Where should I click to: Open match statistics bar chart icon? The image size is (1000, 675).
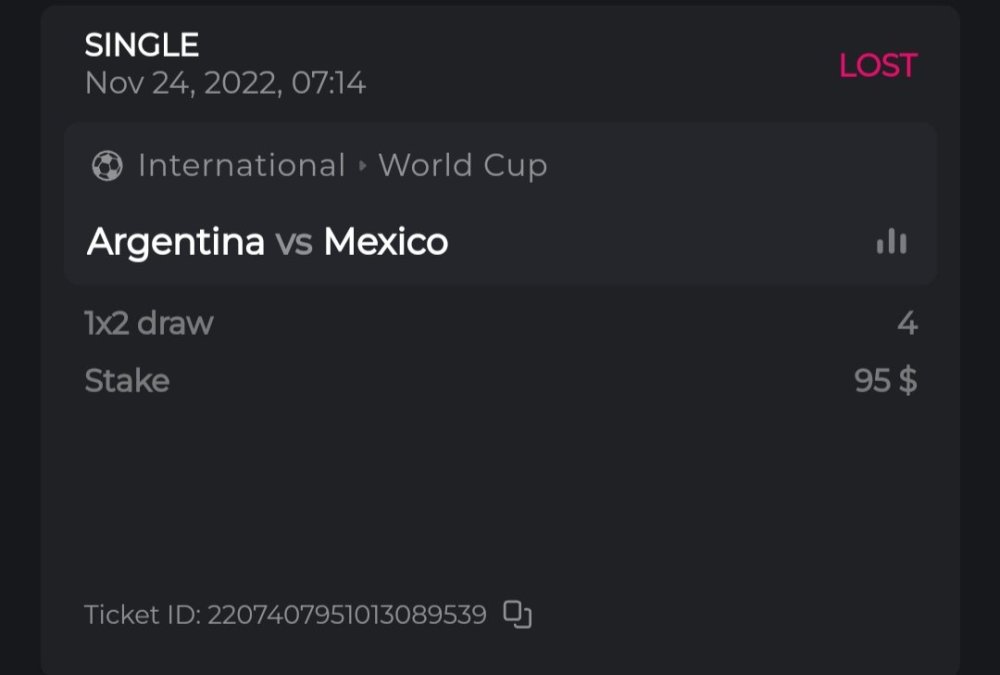[891, 242]
